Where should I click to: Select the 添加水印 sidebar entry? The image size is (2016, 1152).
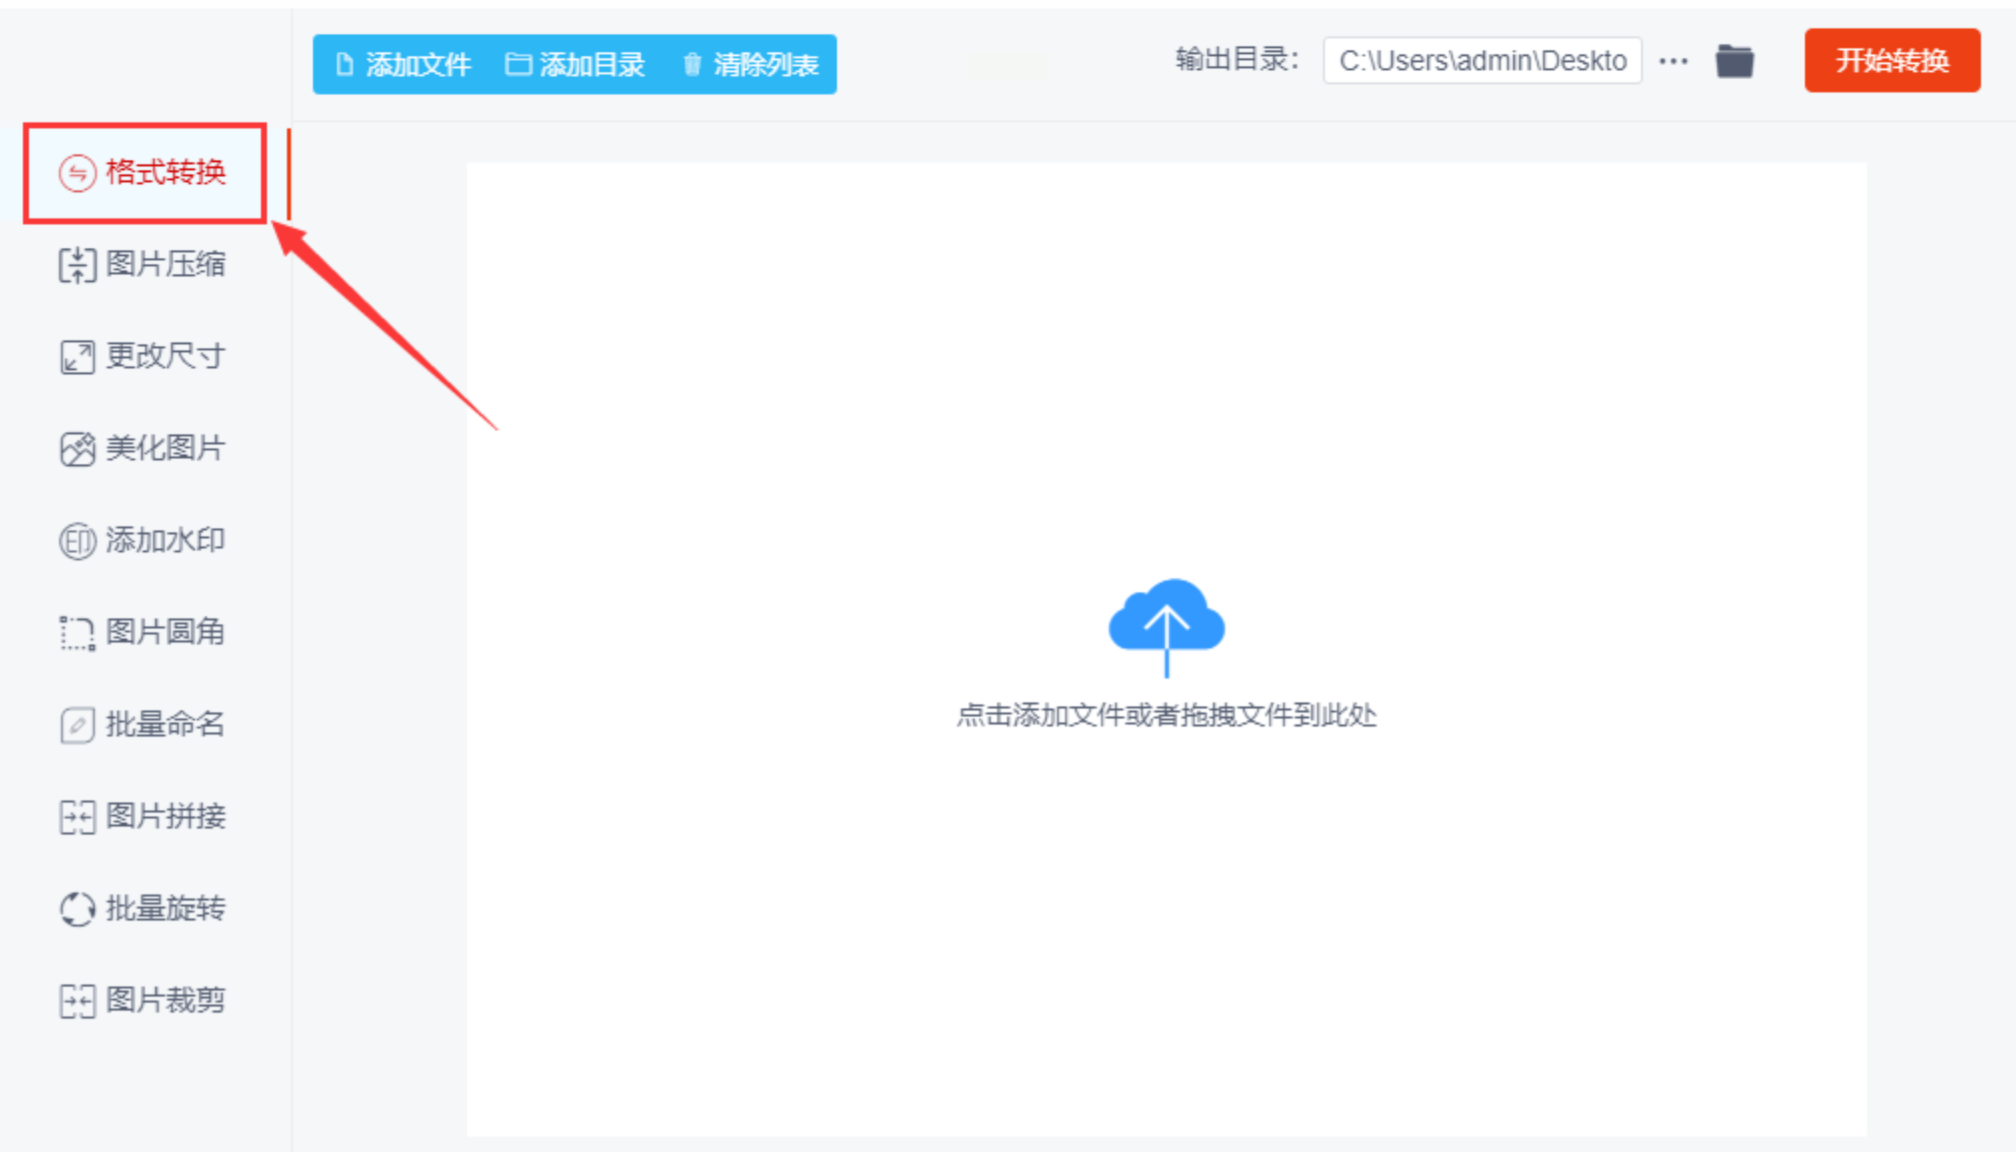(165, 541)
